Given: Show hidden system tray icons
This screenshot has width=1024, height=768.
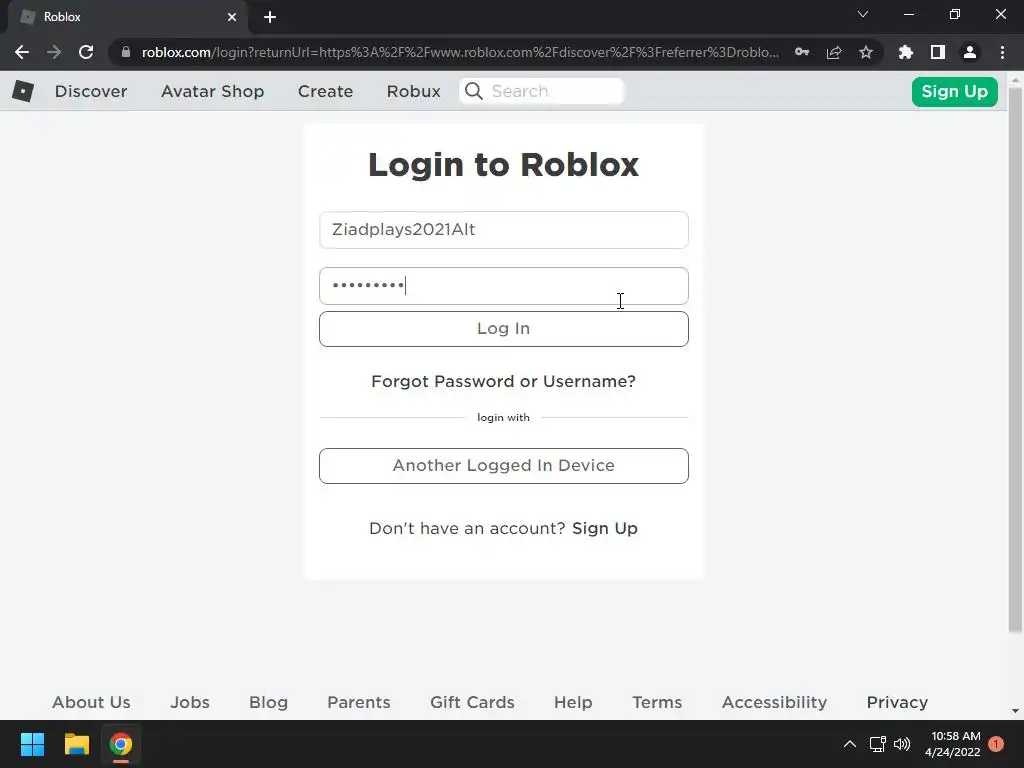Looking at the screenshot, I should point(850,744).
